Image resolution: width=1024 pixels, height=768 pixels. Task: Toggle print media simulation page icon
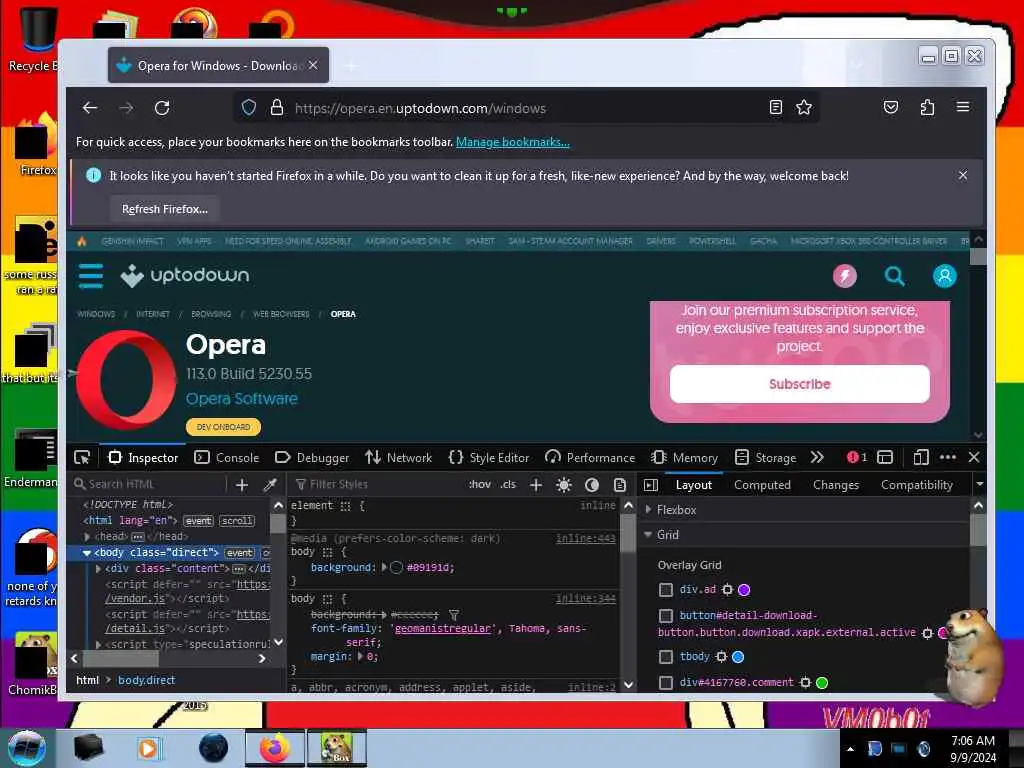pyautogui.click(x=620, y=485)
